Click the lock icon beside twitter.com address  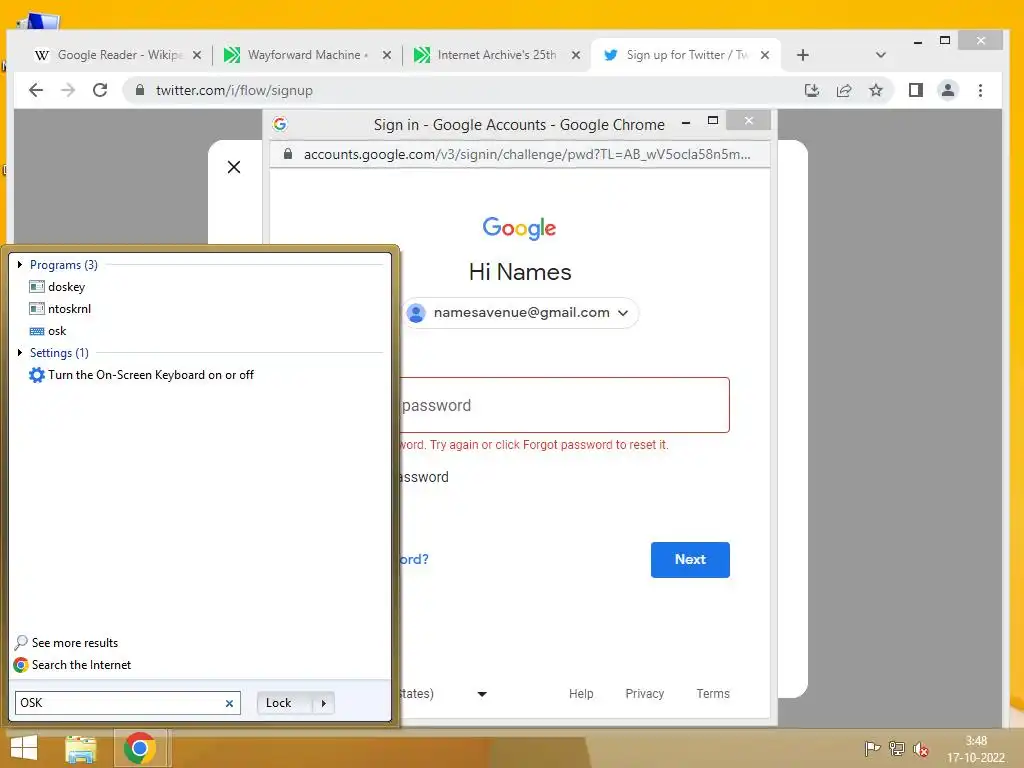[x=139, y=90]
